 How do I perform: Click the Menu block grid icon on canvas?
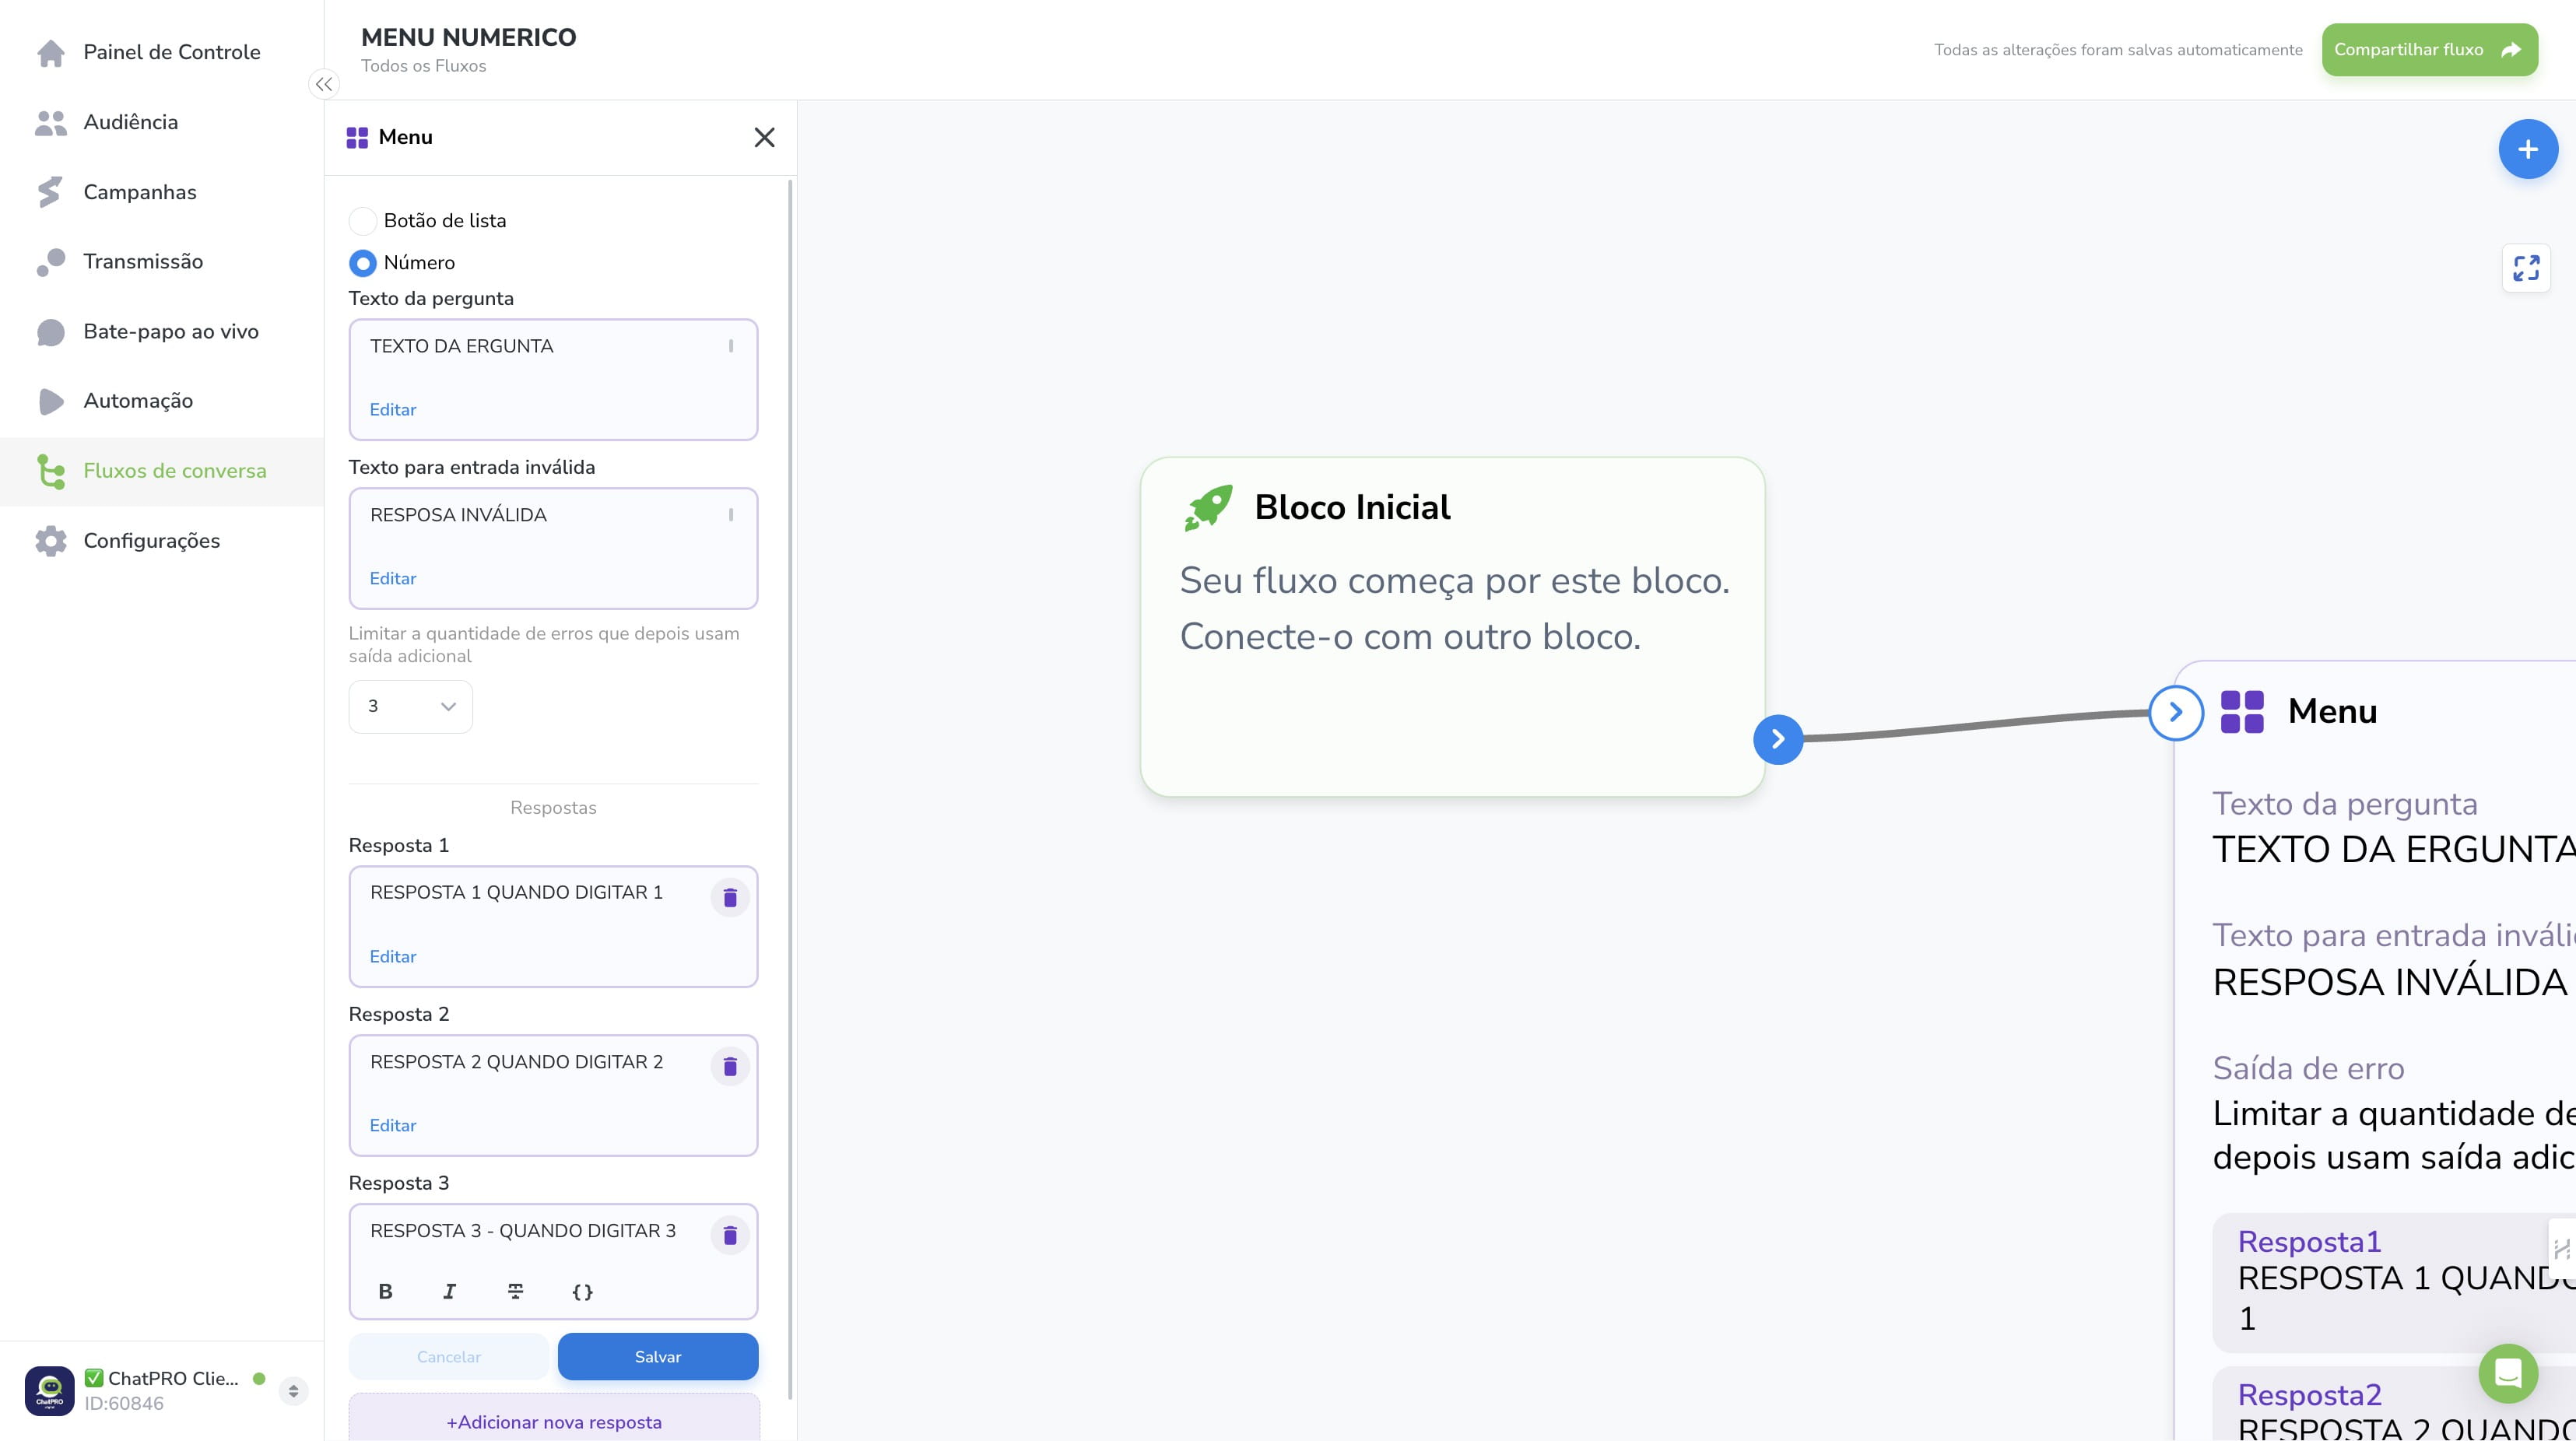point(2242,712)
